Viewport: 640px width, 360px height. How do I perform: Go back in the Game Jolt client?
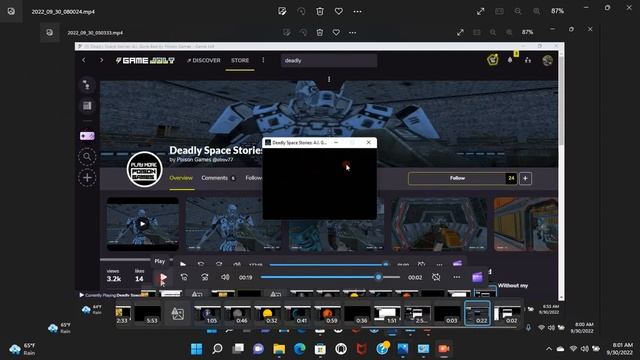[x=84, y=60]
